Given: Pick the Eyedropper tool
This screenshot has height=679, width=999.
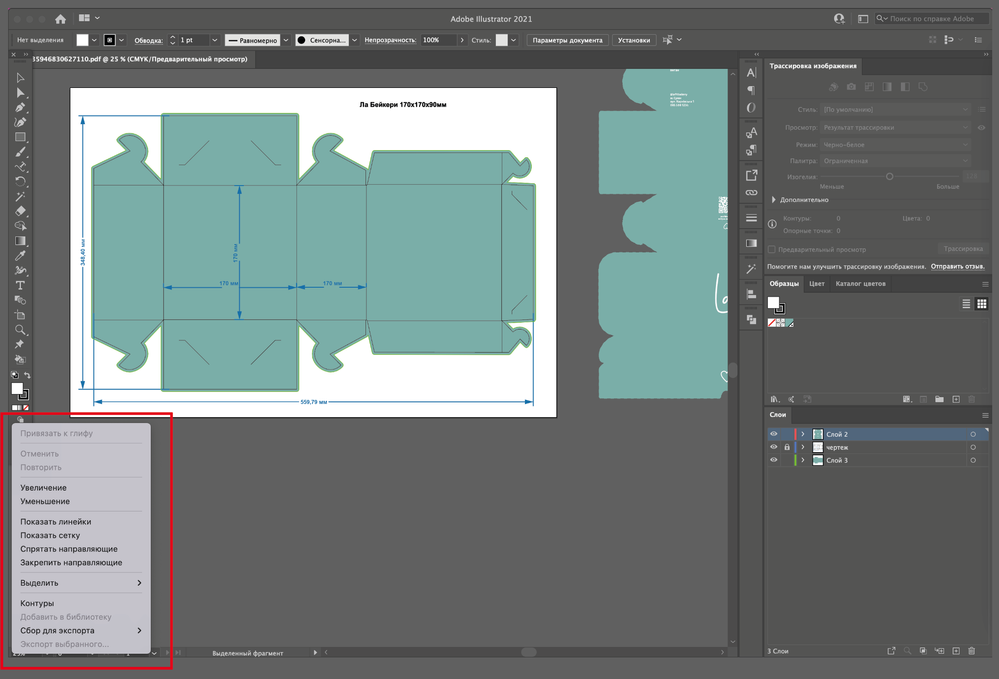Looking at the screenshot, I should [20, 255].
